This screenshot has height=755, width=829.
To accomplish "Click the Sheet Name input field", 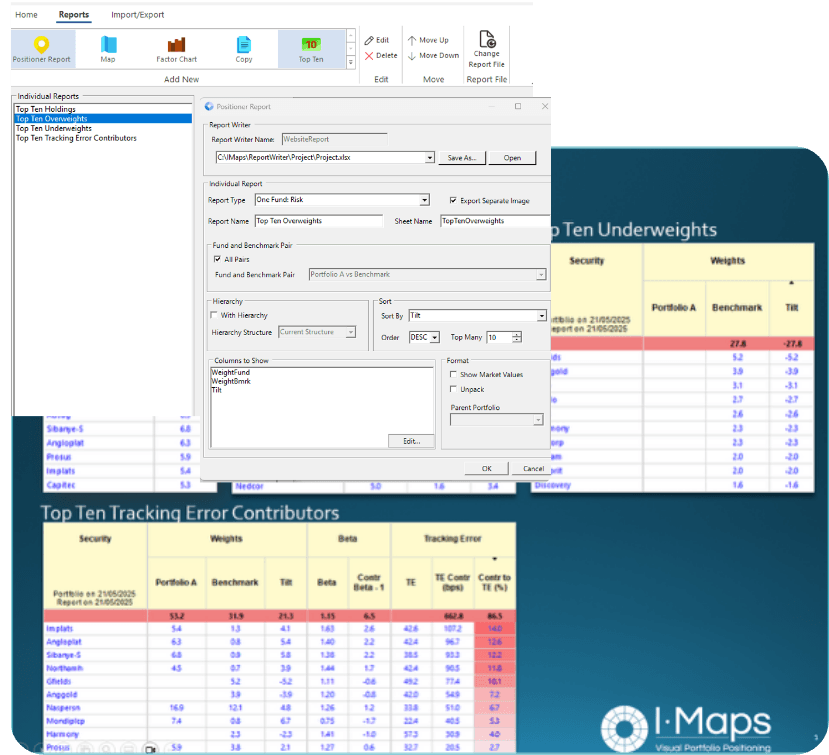I will [495, 221].
